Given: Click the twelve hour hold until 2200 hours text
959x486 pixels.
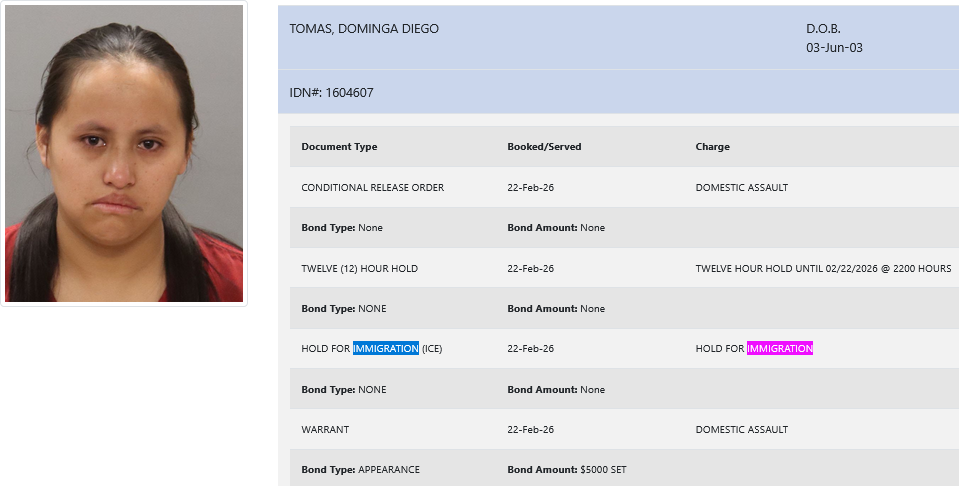Looking at the screenshot, I should [x=823, y=269].
